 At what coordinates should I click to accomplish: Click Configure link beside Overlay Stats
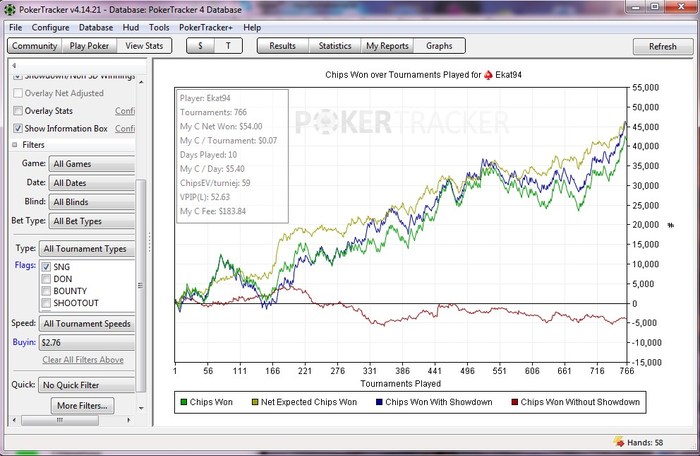point(125,111)
